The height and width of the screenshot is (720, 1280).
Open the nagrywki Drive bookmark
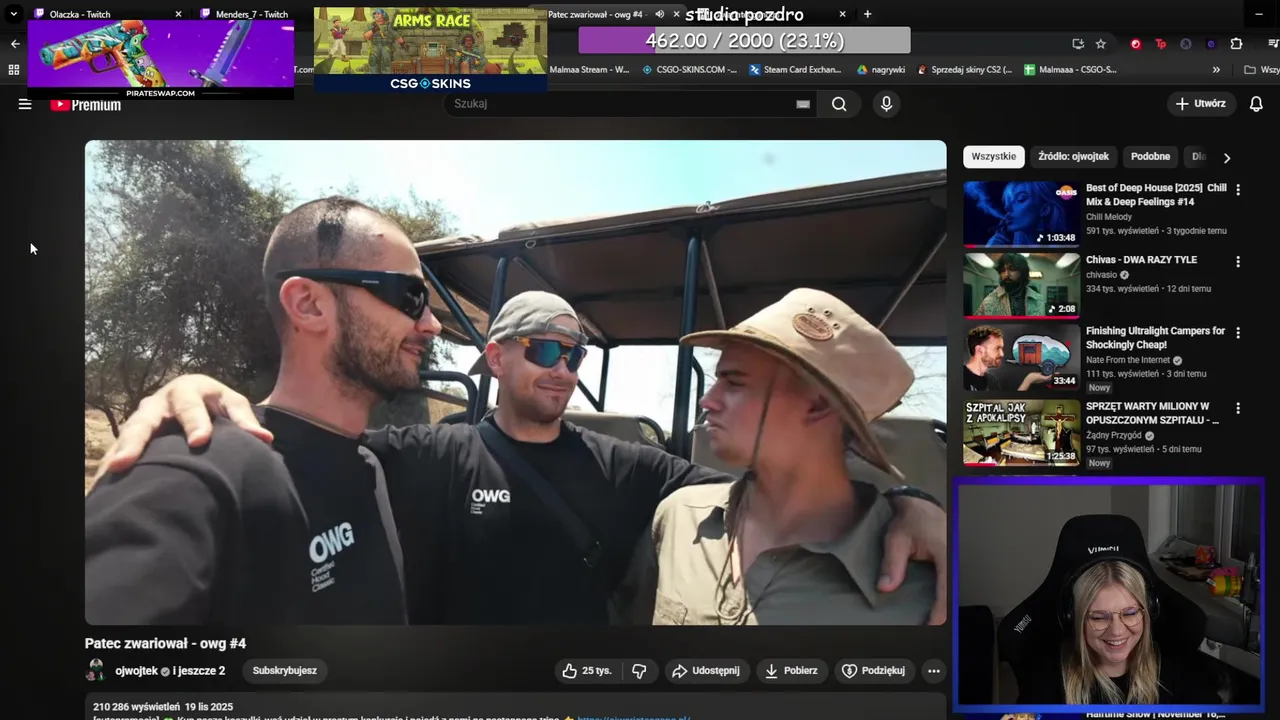point(881,70)
